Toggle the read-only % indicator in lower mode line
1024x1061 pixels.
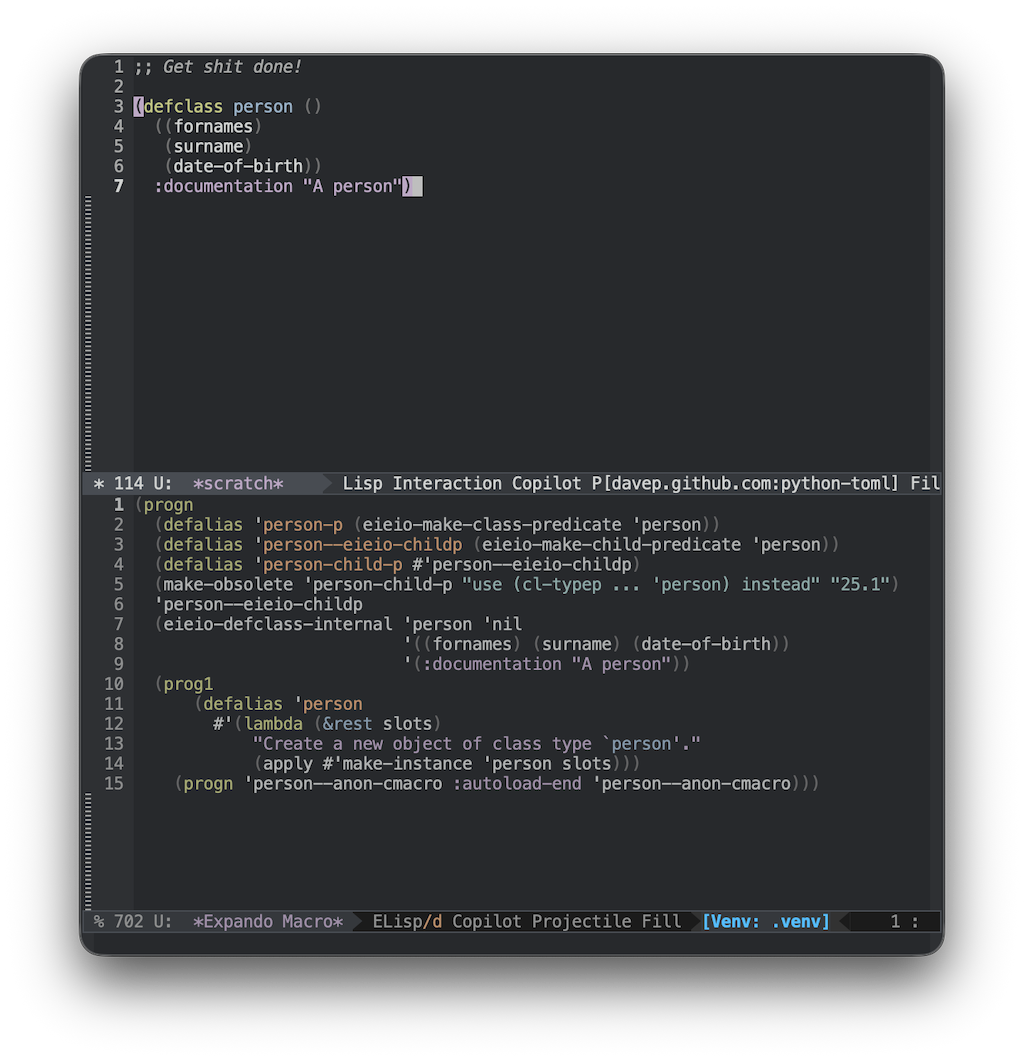point(99,922)
